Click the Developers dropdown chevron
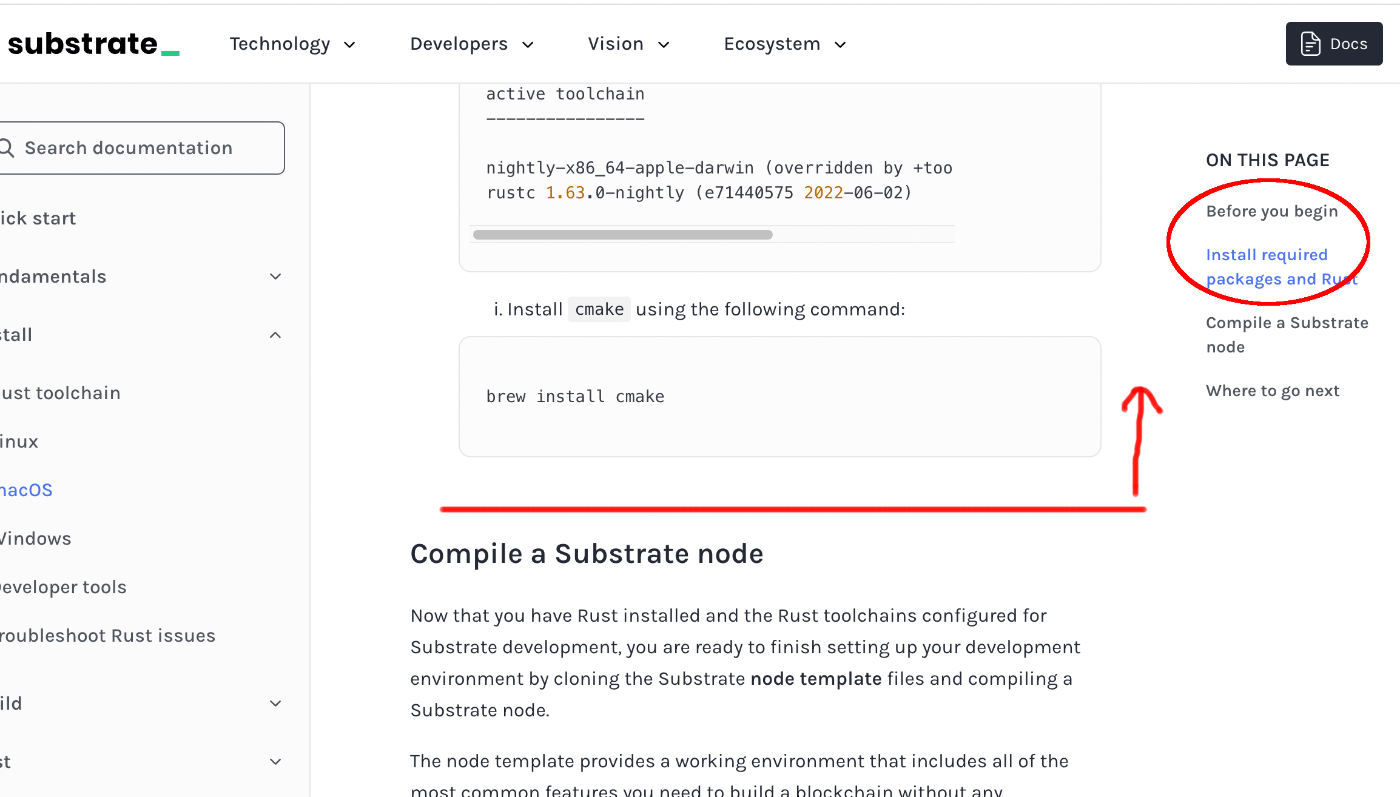This screenshot has height=797, width=1400. [x=527, y=45]
